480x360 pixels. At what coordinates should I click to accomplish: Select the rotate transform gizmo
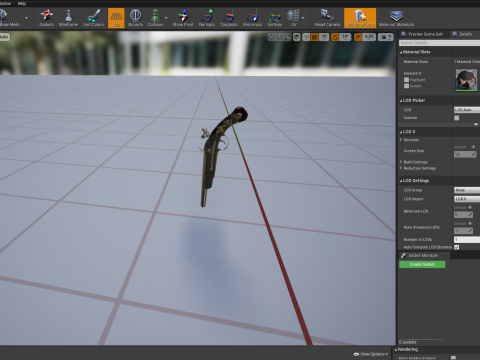point(280,37)
